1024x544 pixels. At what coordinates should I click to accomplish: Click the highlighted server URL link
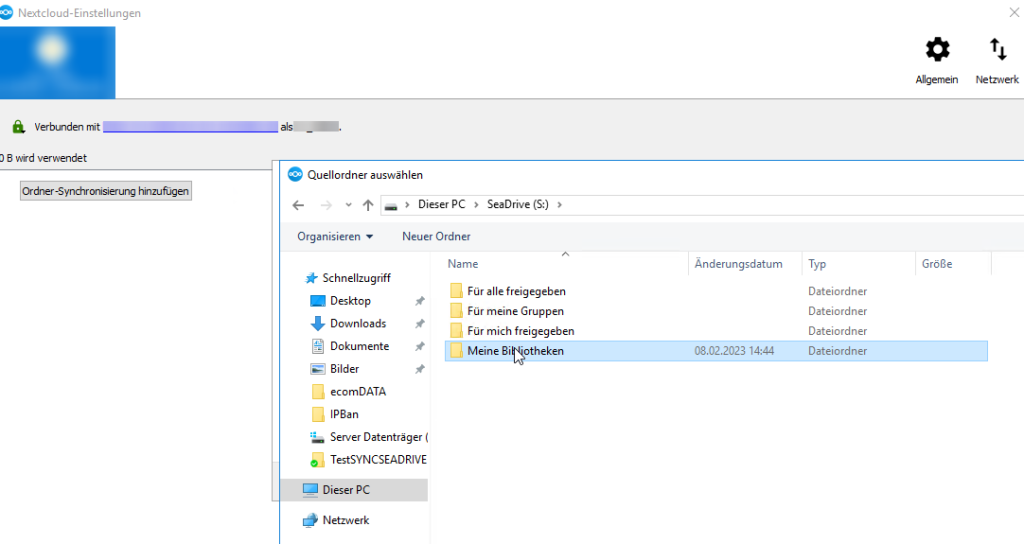tap(190, 127)
